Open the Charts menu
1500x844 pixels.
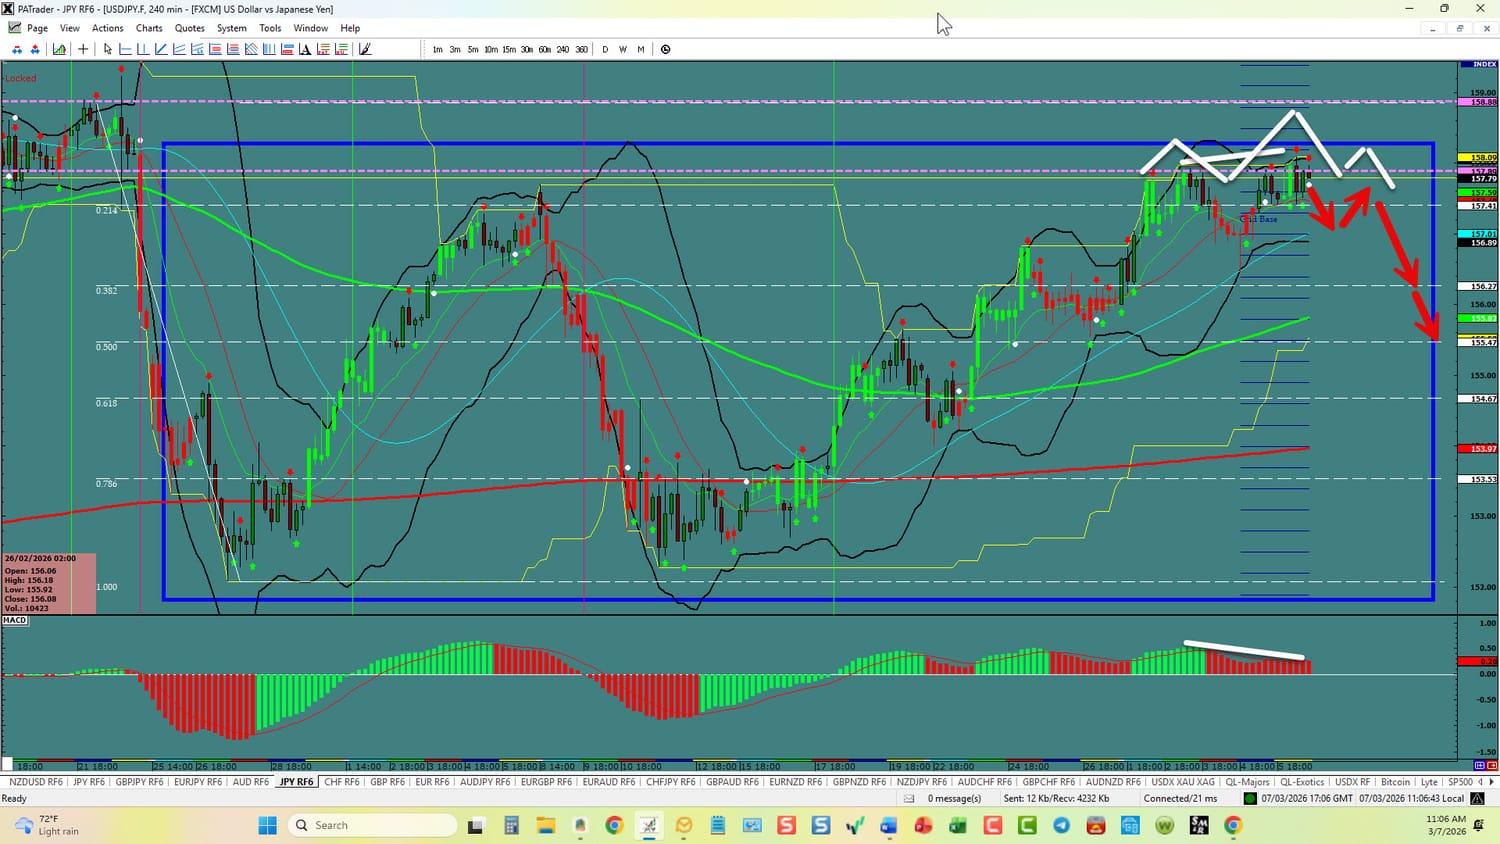[149, 28]
